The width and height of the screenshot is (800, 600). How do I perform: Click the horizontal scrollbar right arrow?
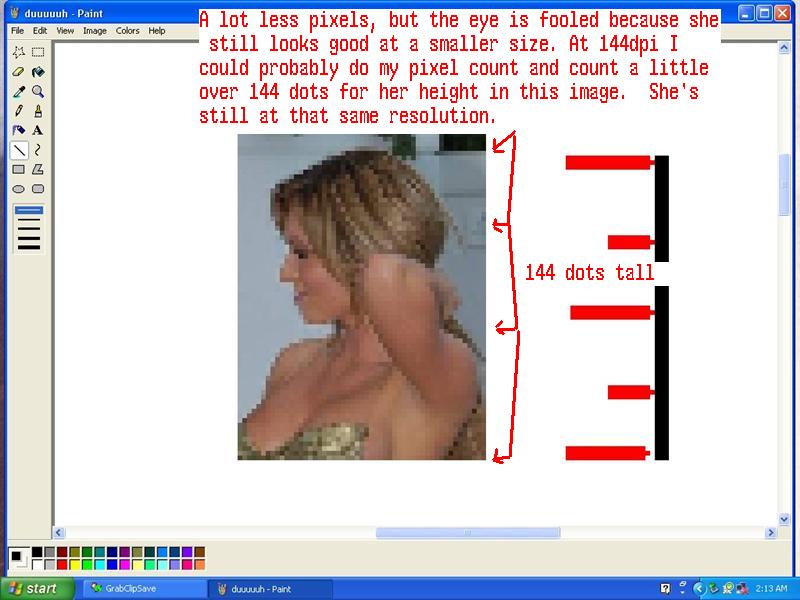tap(771, 533)
